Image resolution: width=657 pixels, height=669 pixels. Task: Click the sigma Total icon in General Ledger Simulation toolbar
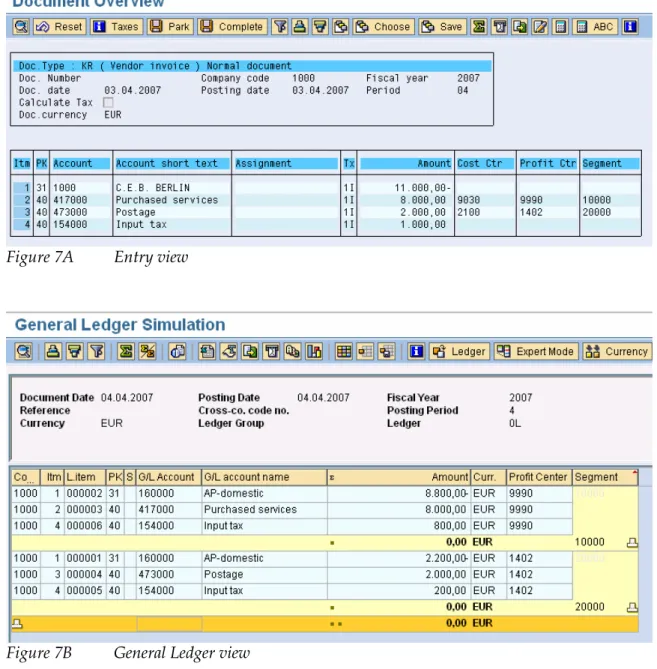point(126,352)
